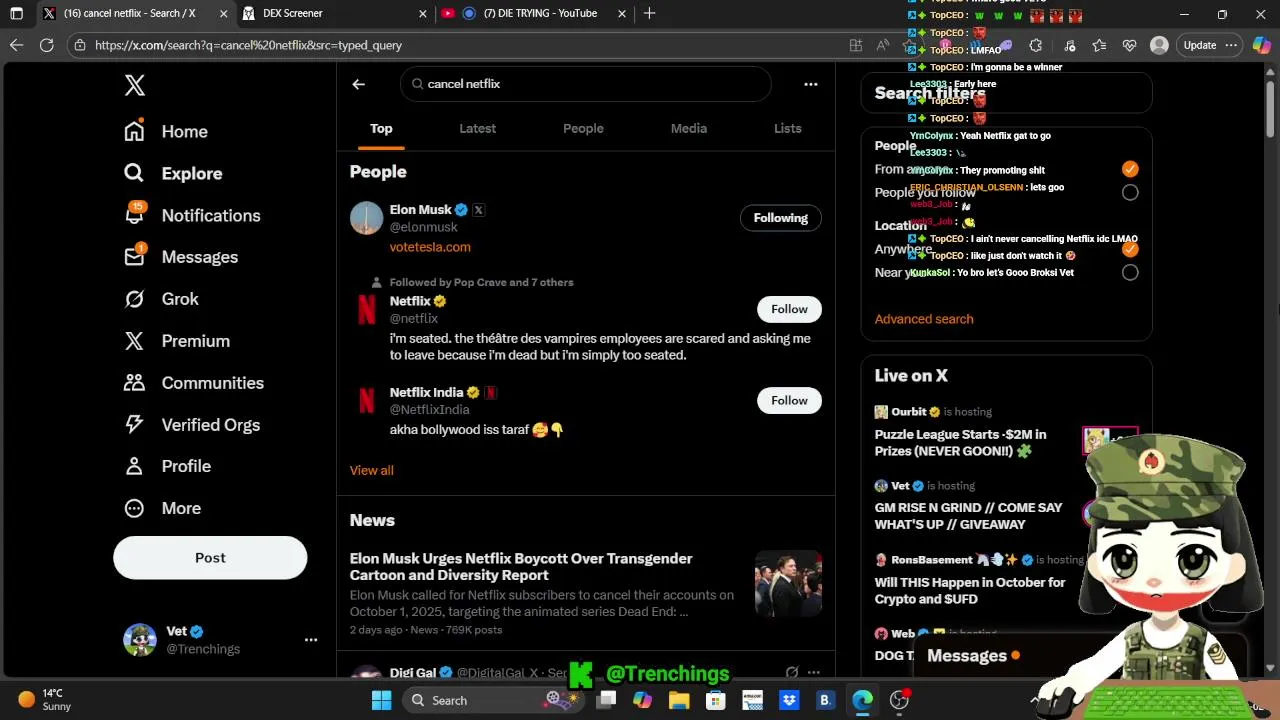Open news article thumbnail image
This screenshot has width=1280, height=720.
tap(788, 584)
